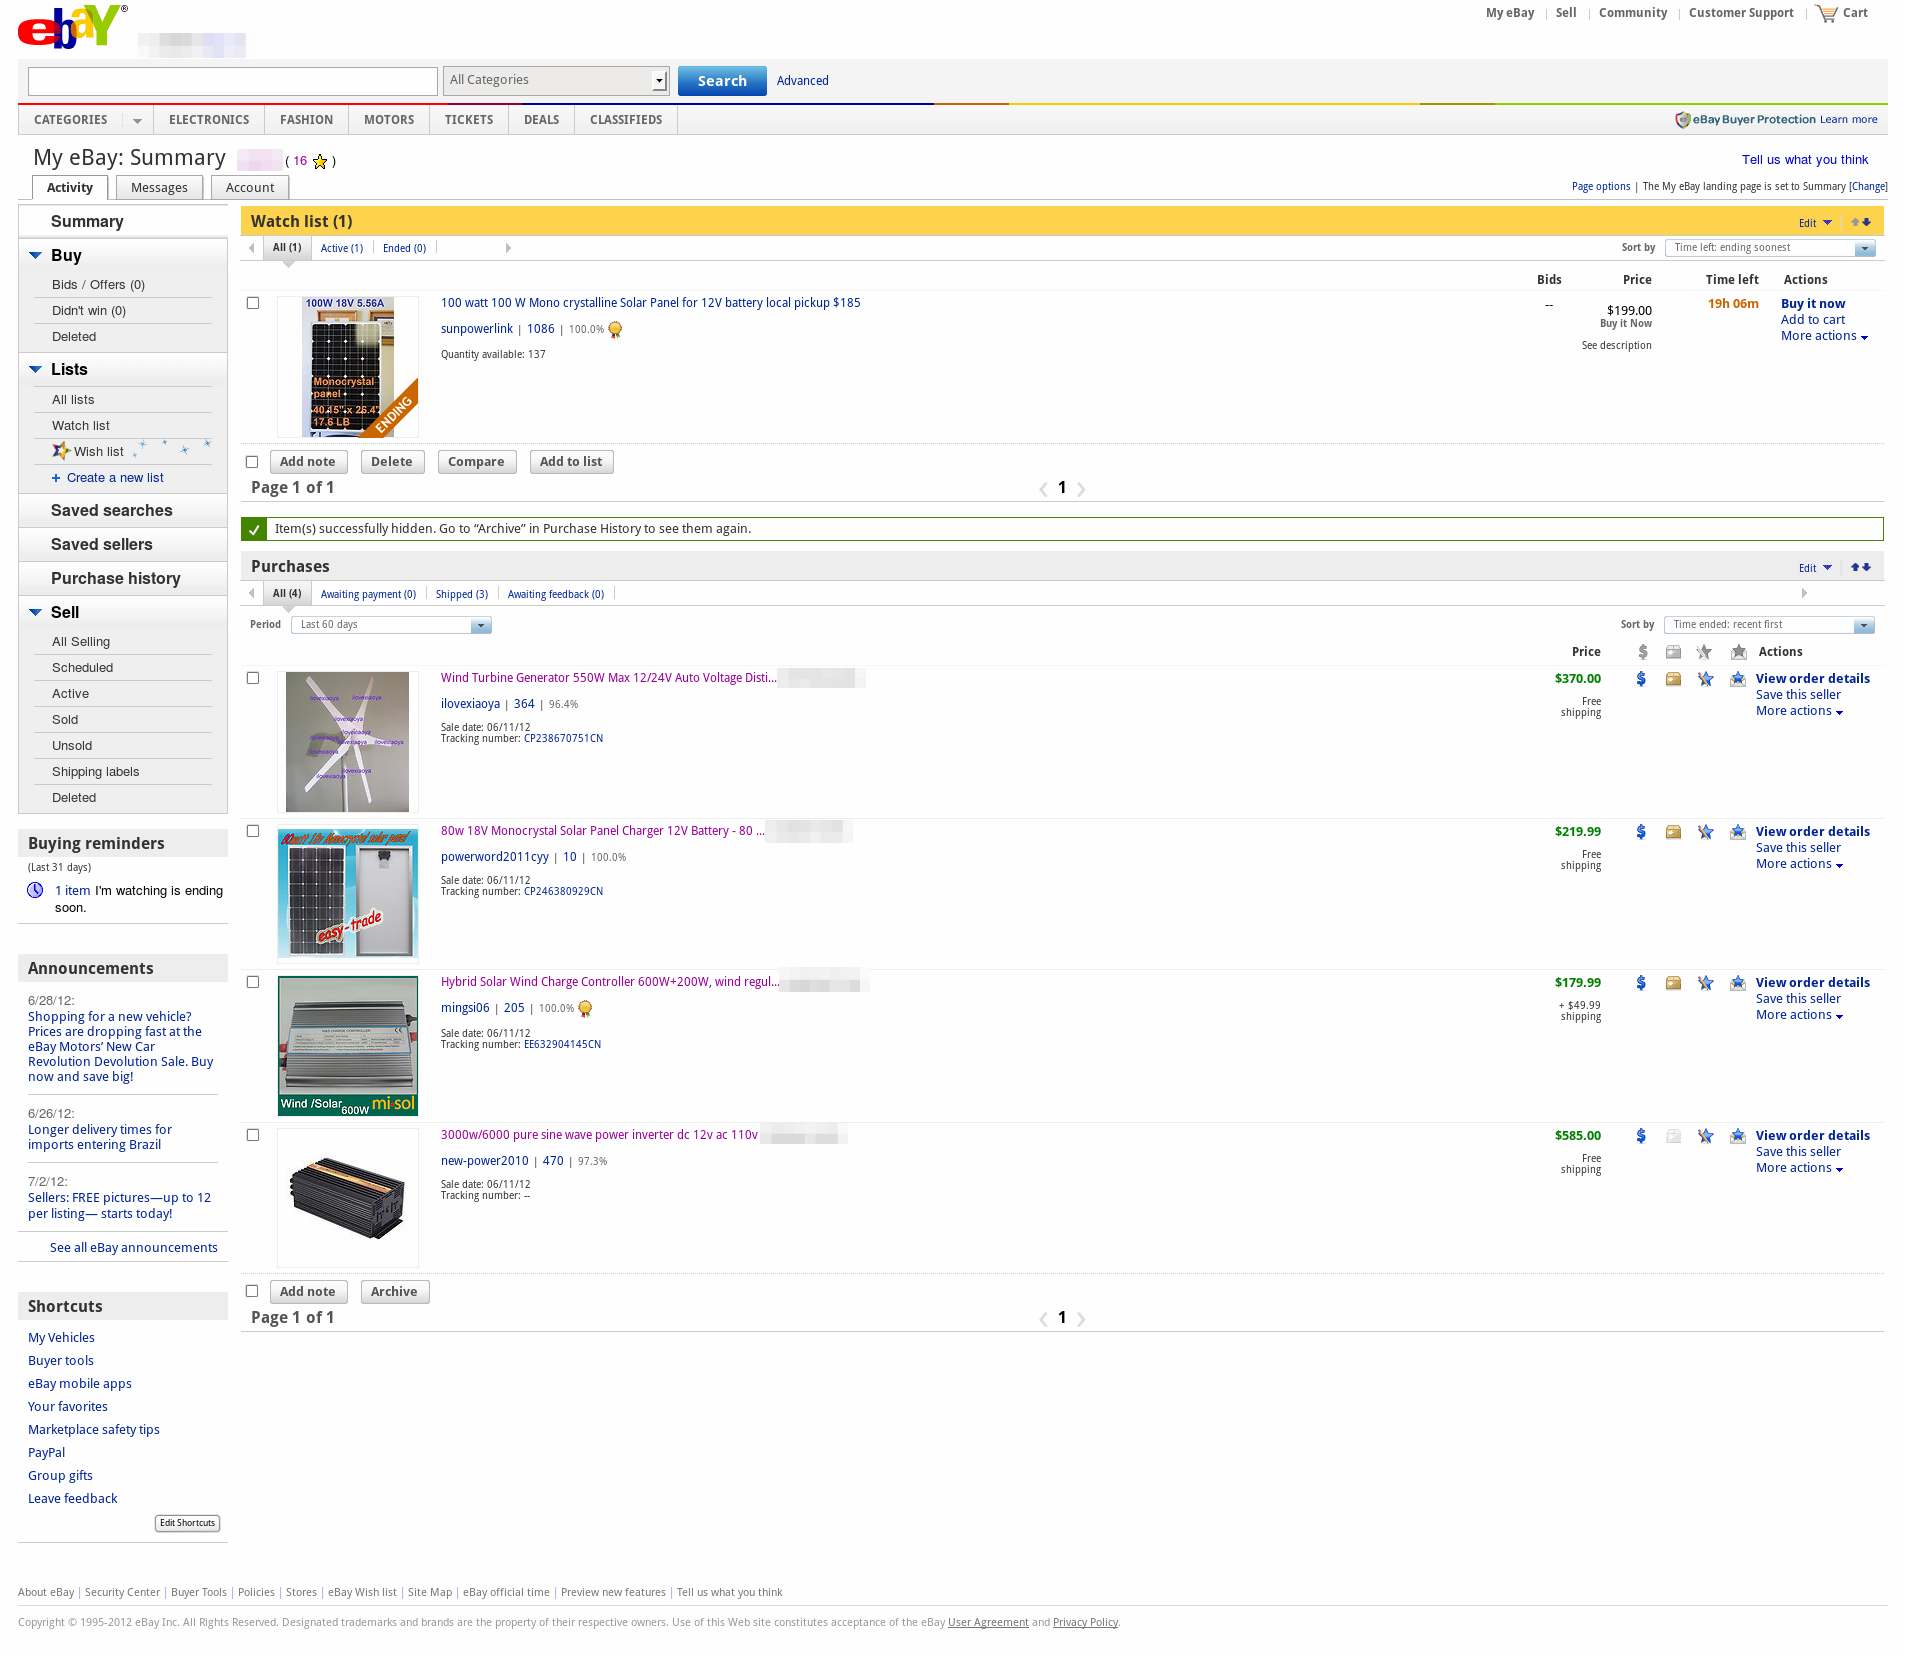Screen dimensions: 1905x1656
Task: Click the clock icon in Buying reminders
Action: (35, 890)
